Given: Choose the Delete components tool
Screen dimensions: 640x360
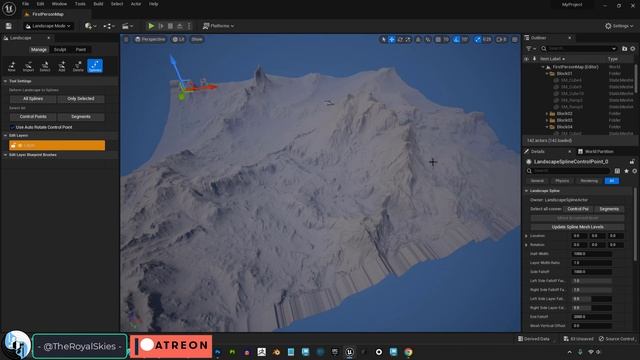Looking at the screenshot, I should [78, 66].
